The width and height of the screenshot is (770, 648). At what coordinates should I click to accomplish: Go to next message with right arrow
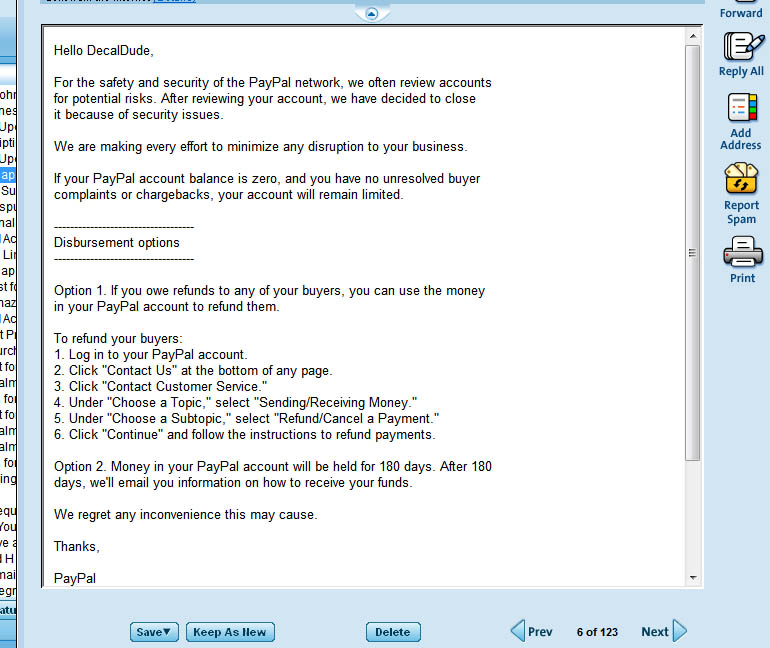[680, 631]
